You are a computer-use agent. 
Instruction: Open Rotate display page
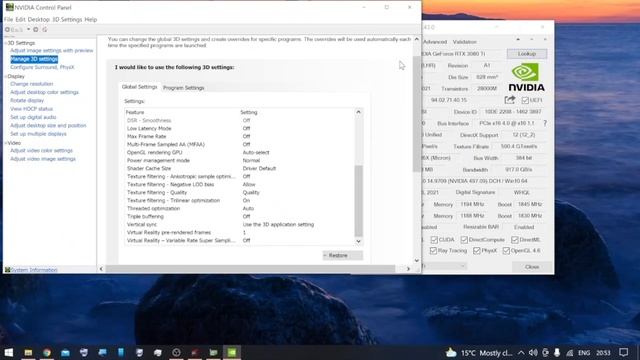click(x=27, y=100)
